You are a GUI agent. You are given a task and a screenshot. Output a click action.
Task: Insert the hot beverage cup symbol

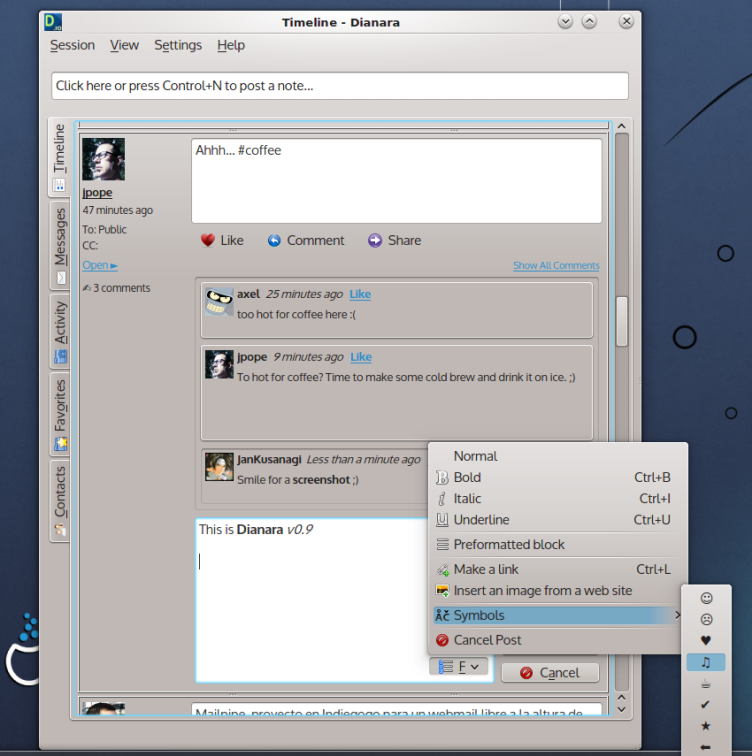coord(706,684)
